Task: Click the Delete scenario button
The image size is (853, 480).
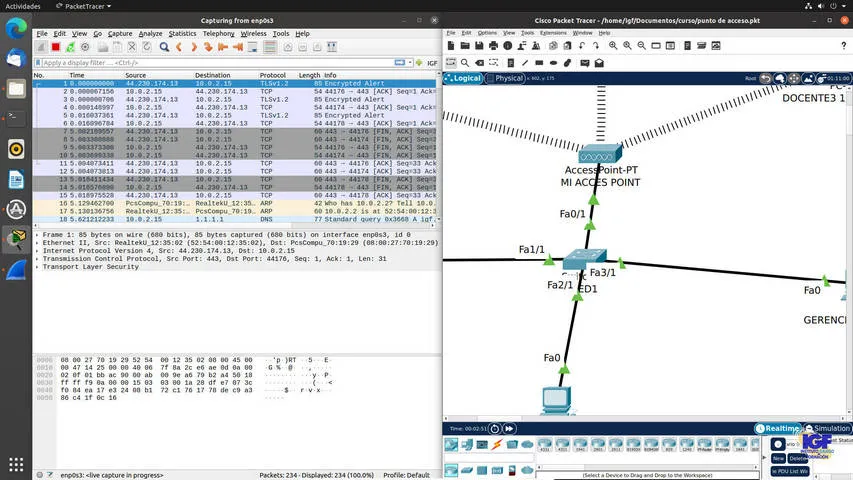Action: (x=797, y=458)
